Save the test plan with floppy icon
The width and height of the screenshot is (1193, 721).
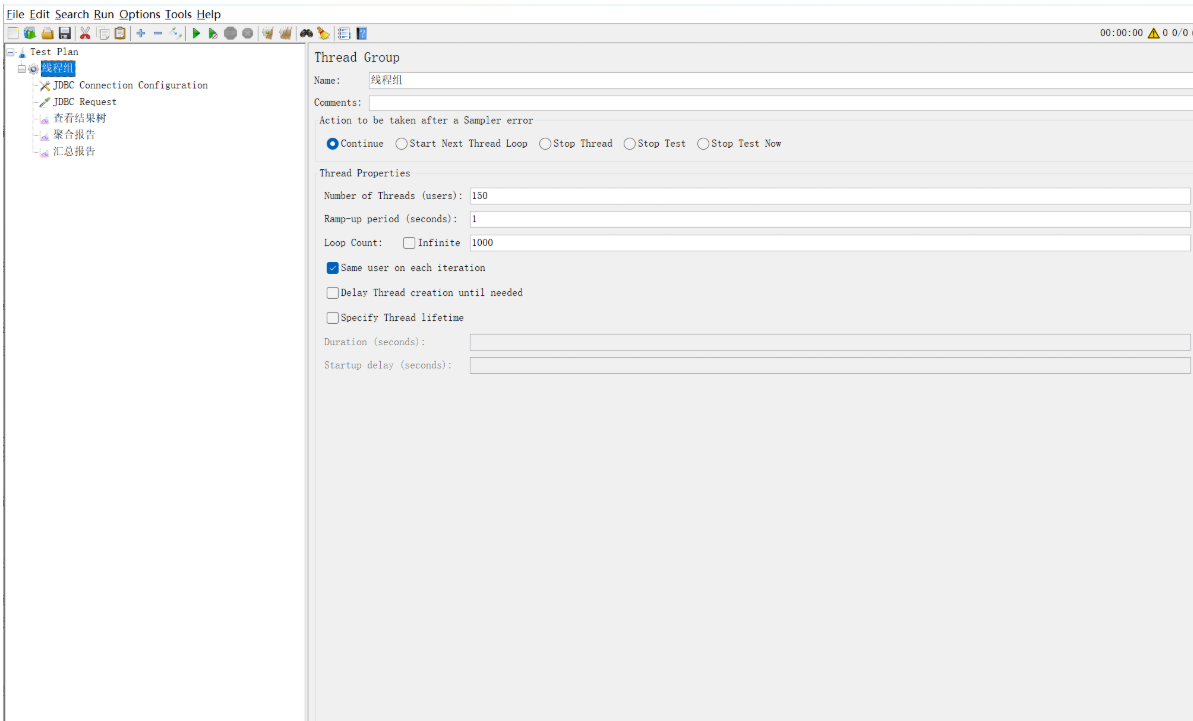coord(65,33)
